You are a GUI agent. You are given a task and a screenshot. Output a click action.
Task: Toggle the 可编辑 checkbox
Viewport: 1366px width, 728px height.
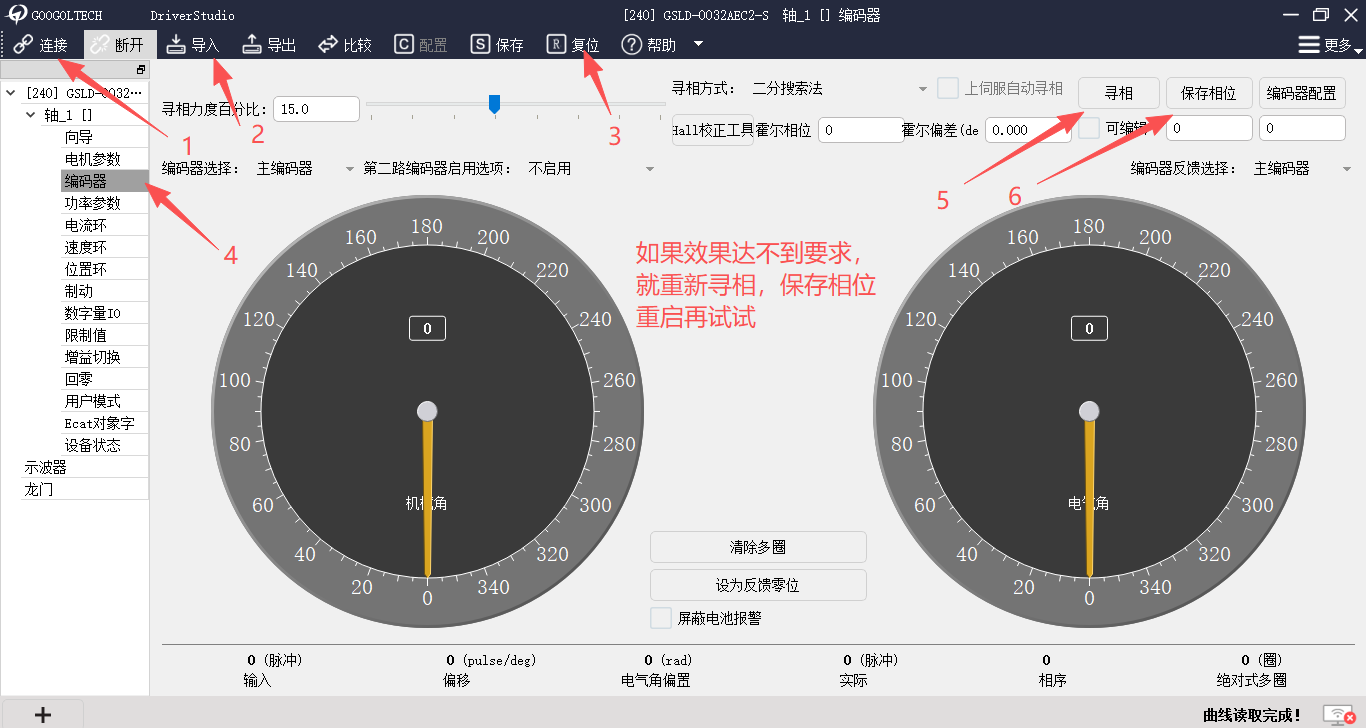pyautogui.click(x=1089, y=128)
